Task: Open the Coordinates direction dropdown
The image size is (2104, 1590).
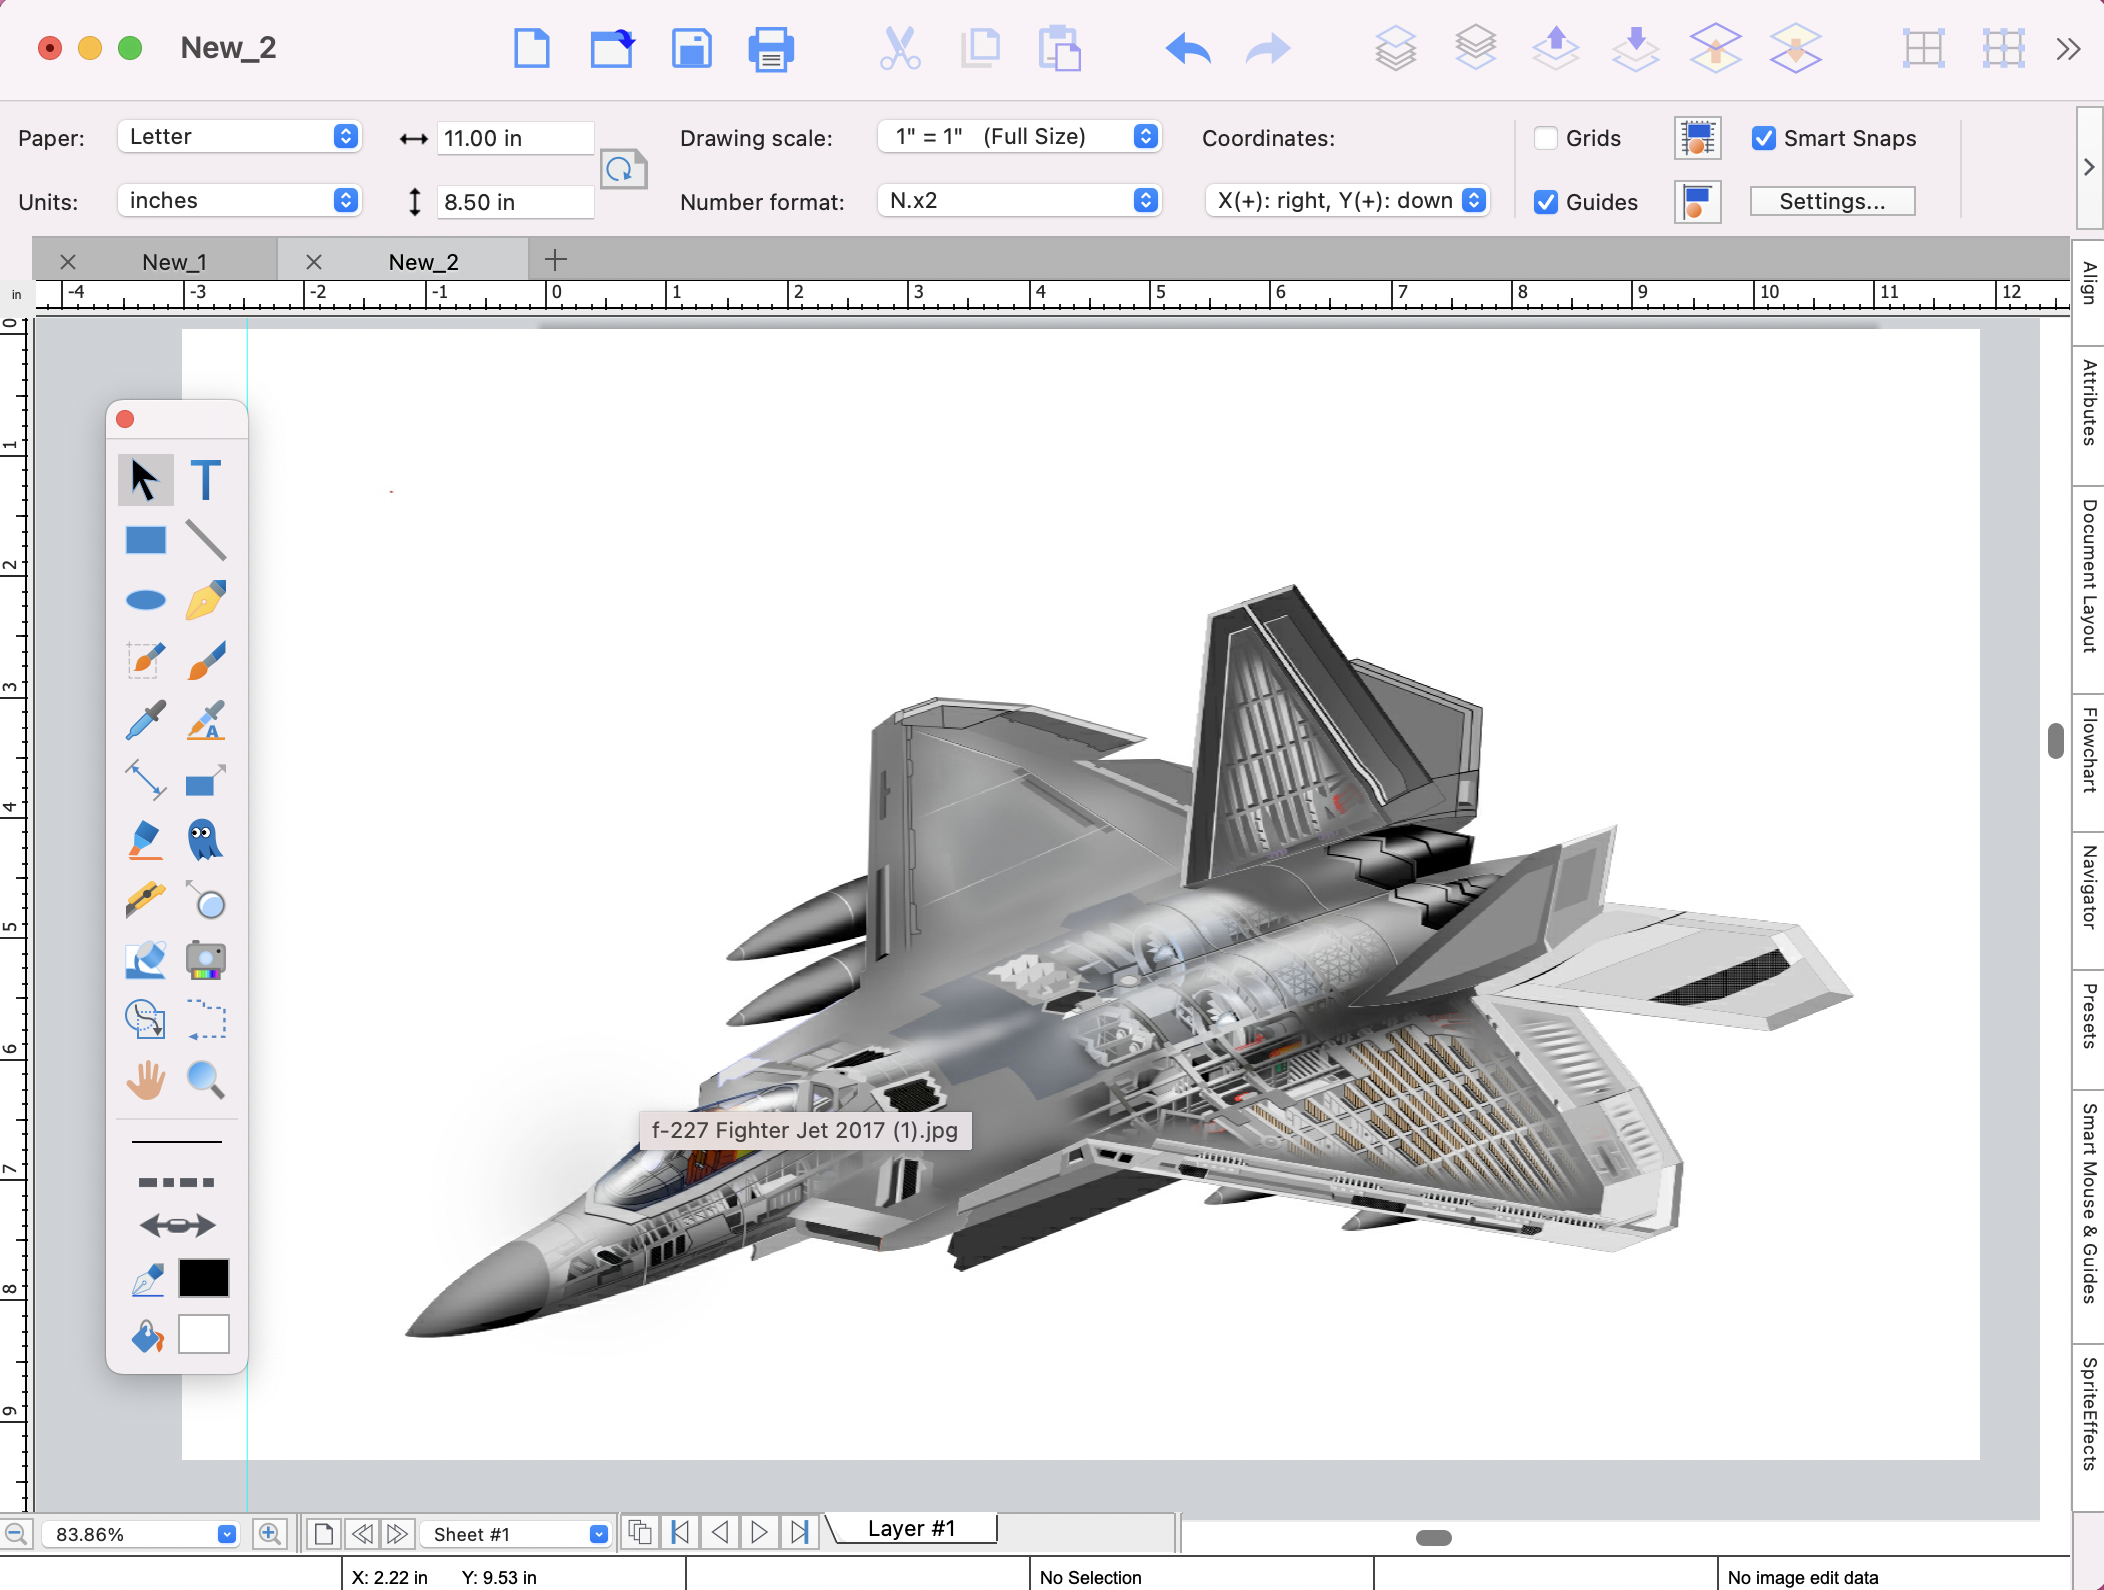Action: pos(1347,201)
